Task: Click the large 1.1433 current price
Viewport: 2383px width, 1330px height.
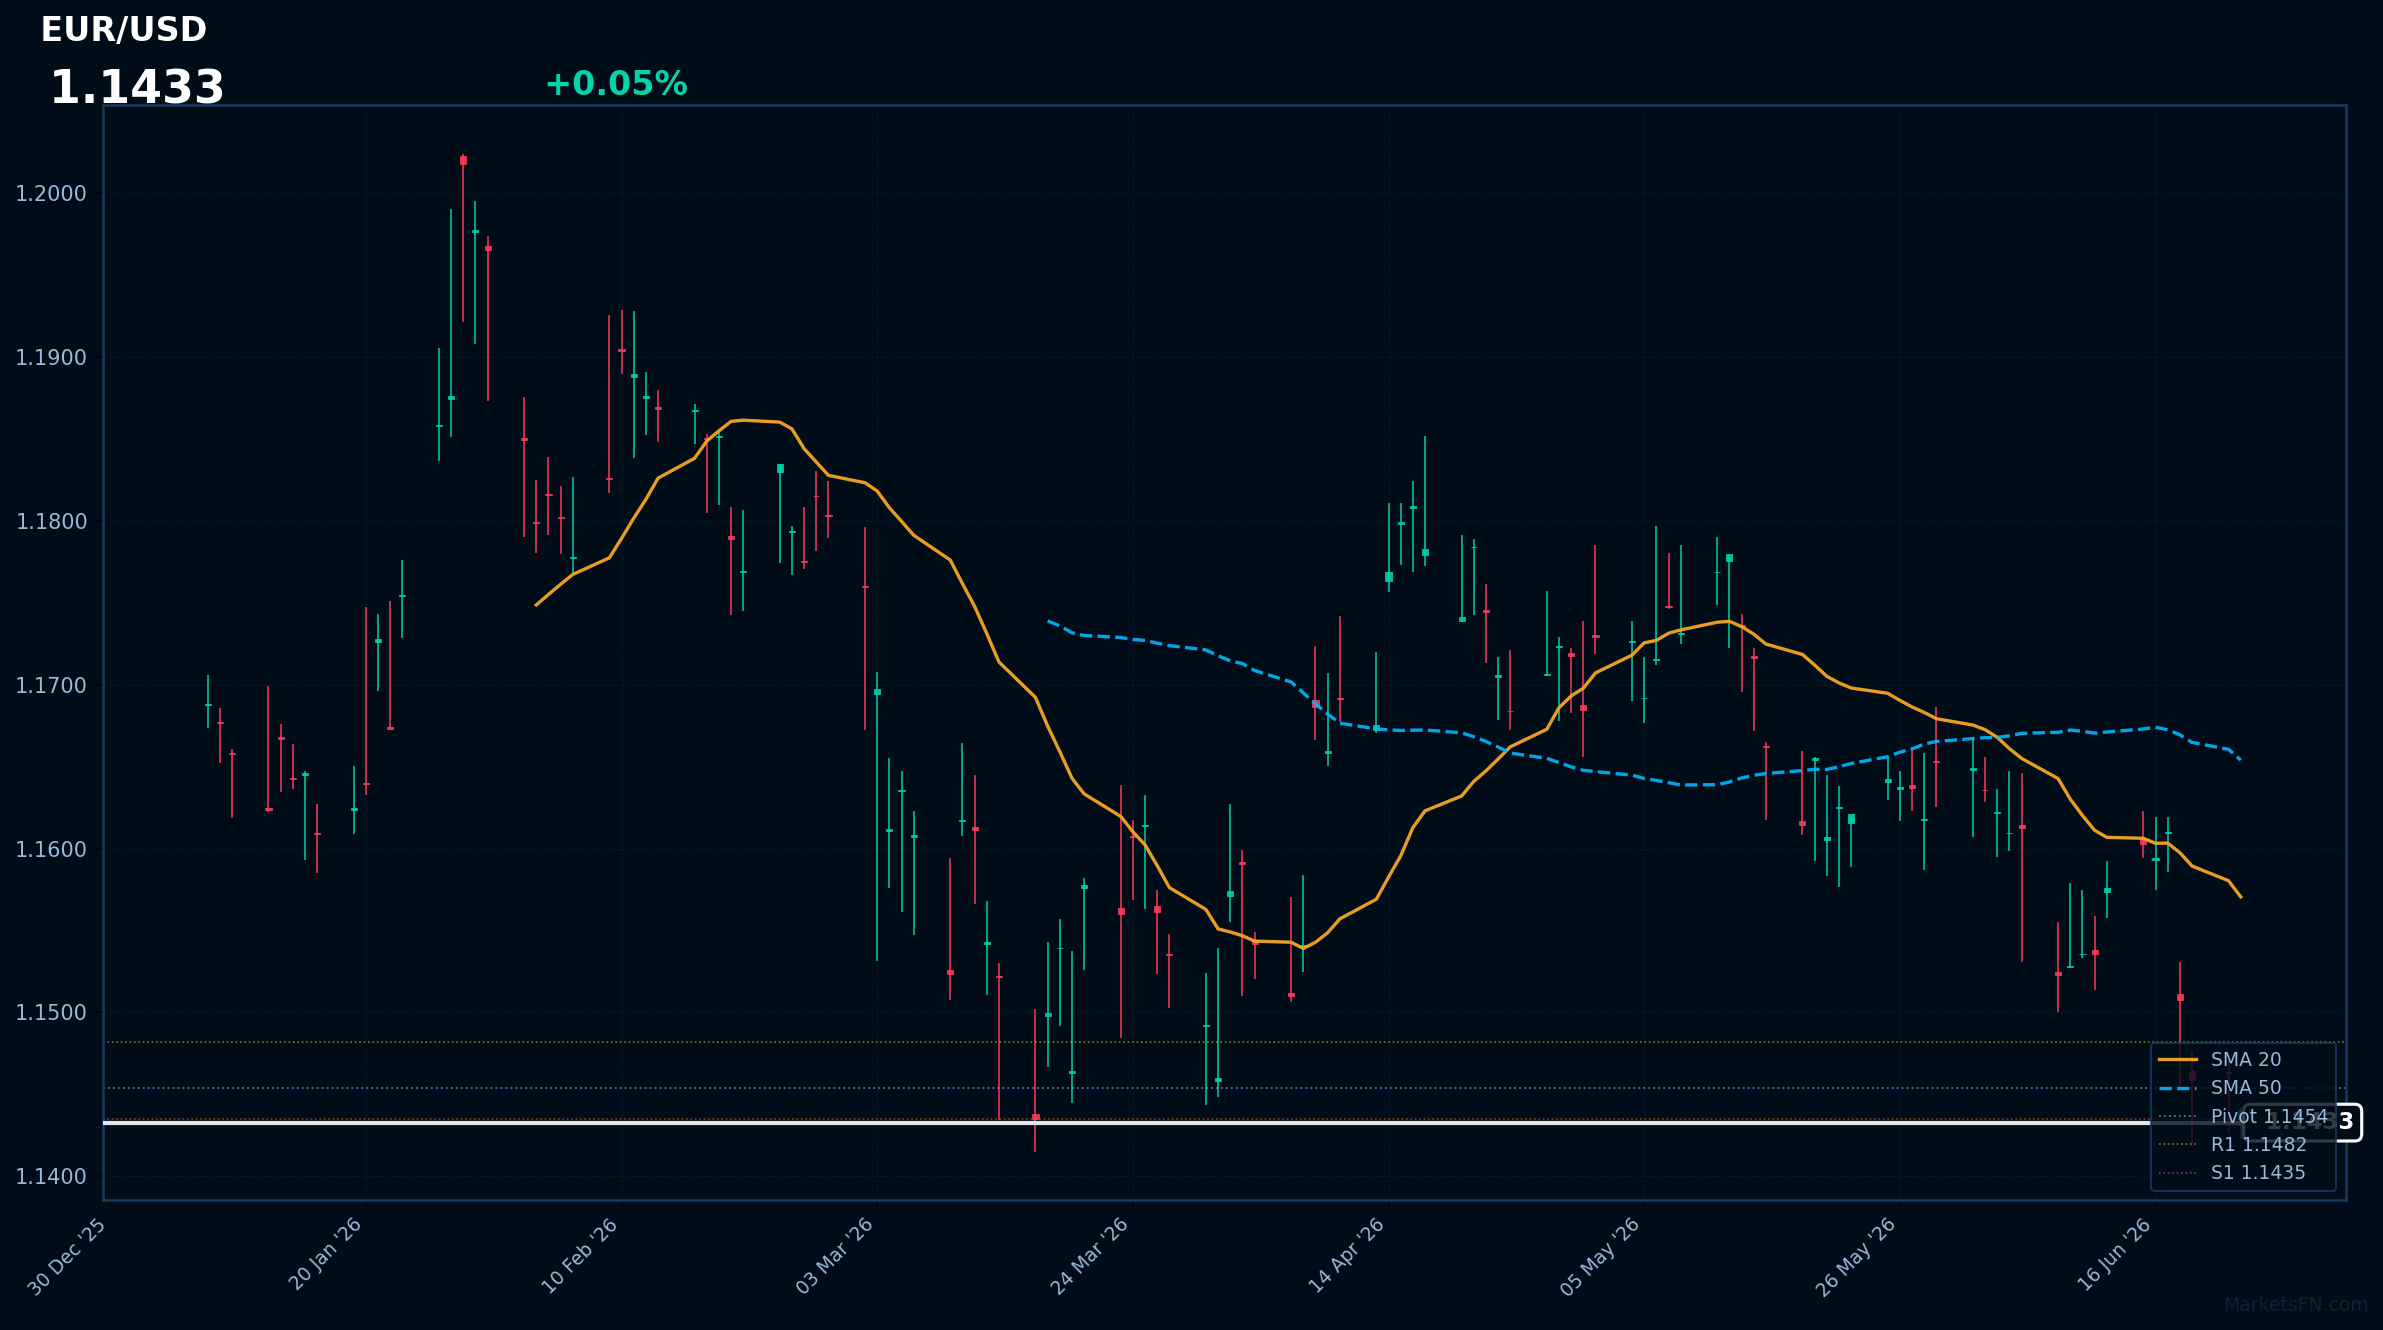Action: click(137, 88)
